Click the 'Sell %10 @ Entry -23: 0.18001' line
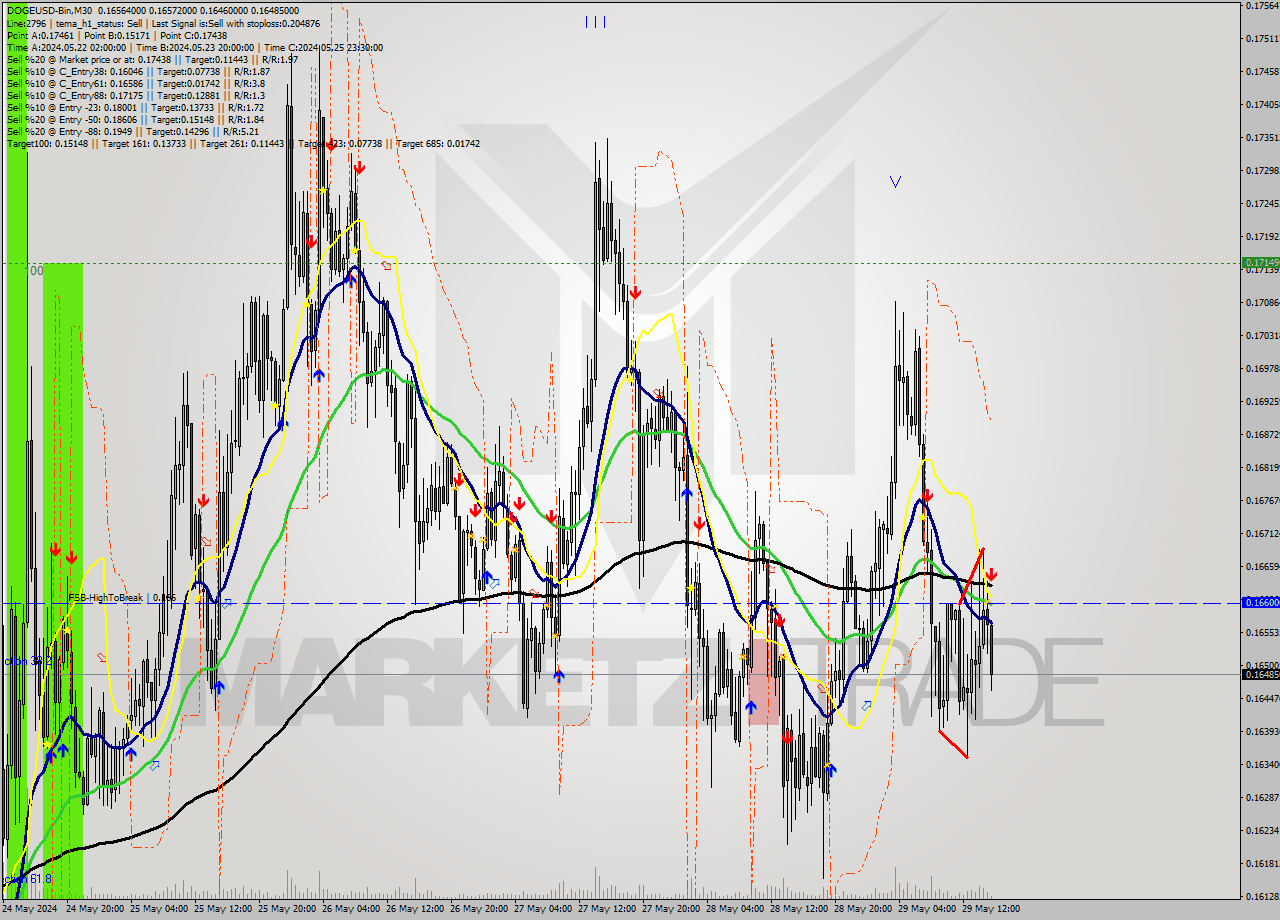The width and height of the screenshot is (1280, 920). pos(136,107)
